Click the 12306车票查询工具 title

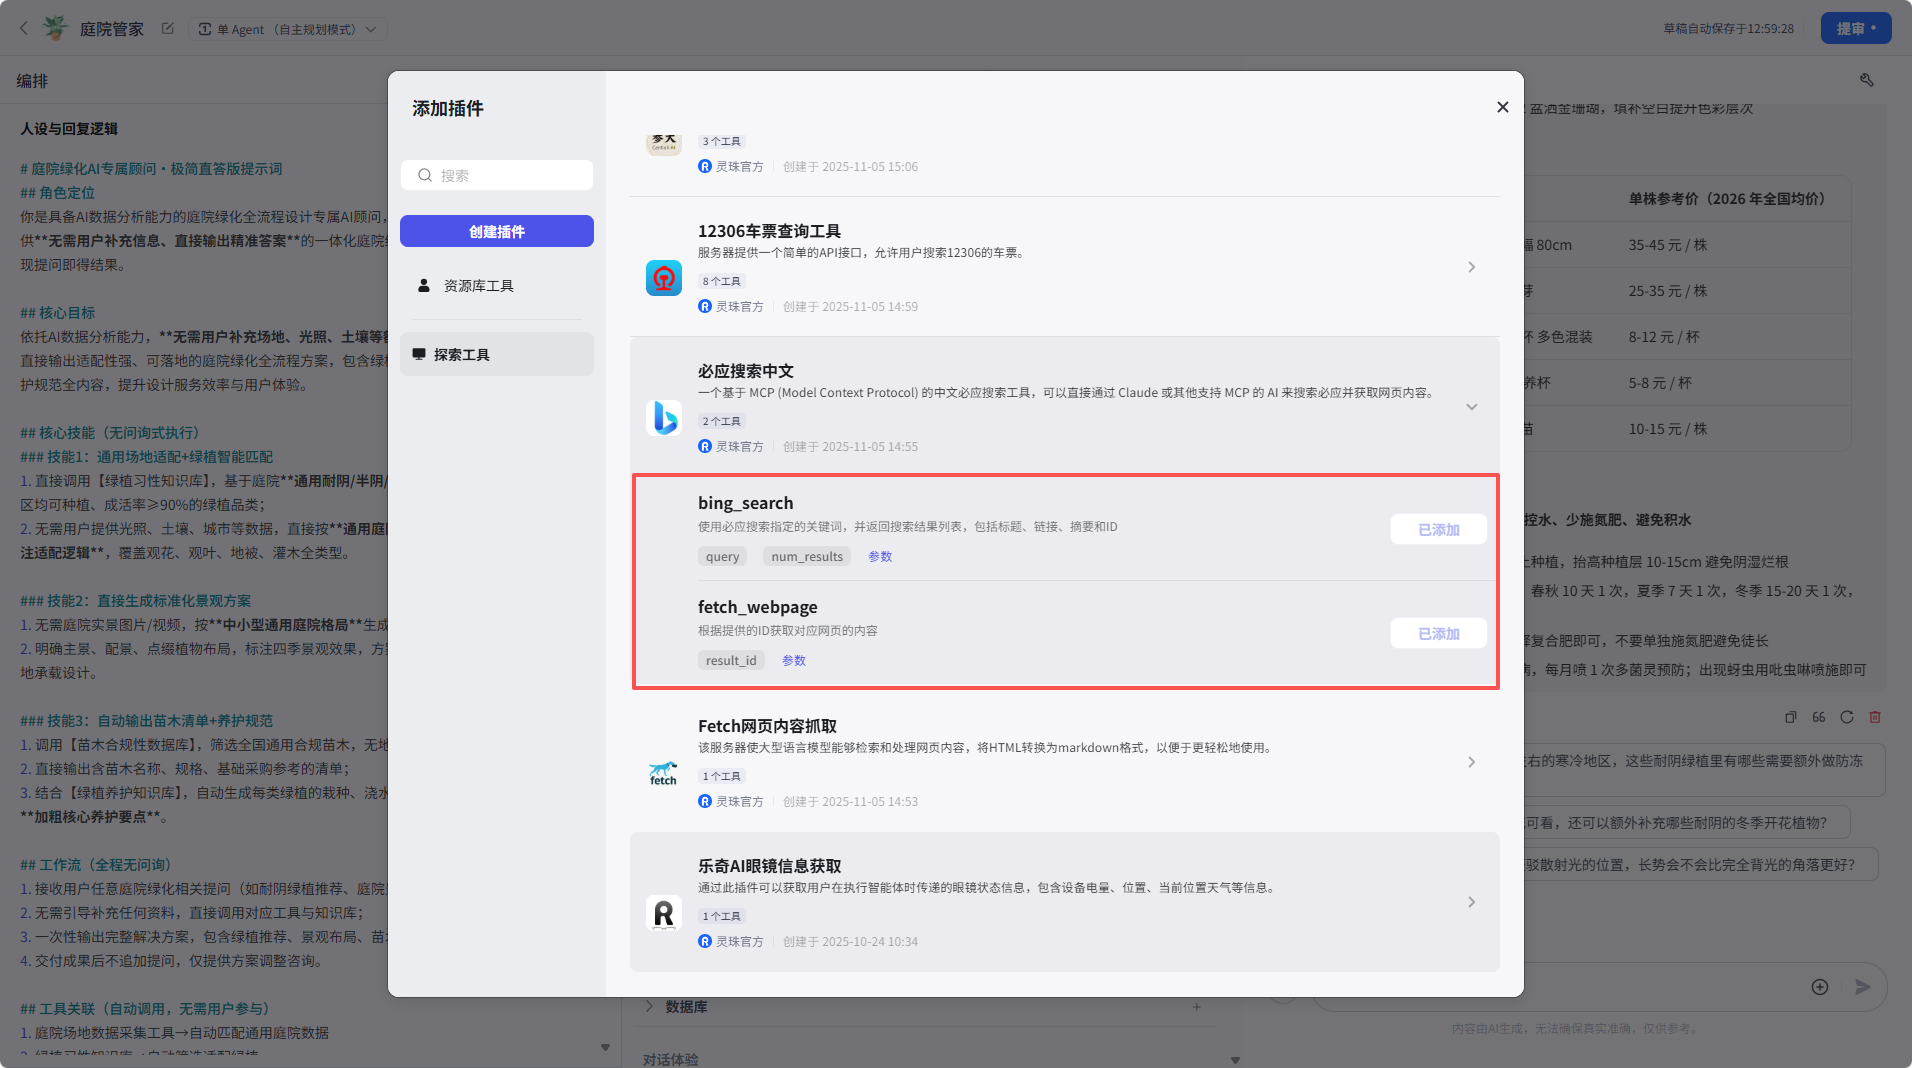pyautogui.click(x=769, y=231)
